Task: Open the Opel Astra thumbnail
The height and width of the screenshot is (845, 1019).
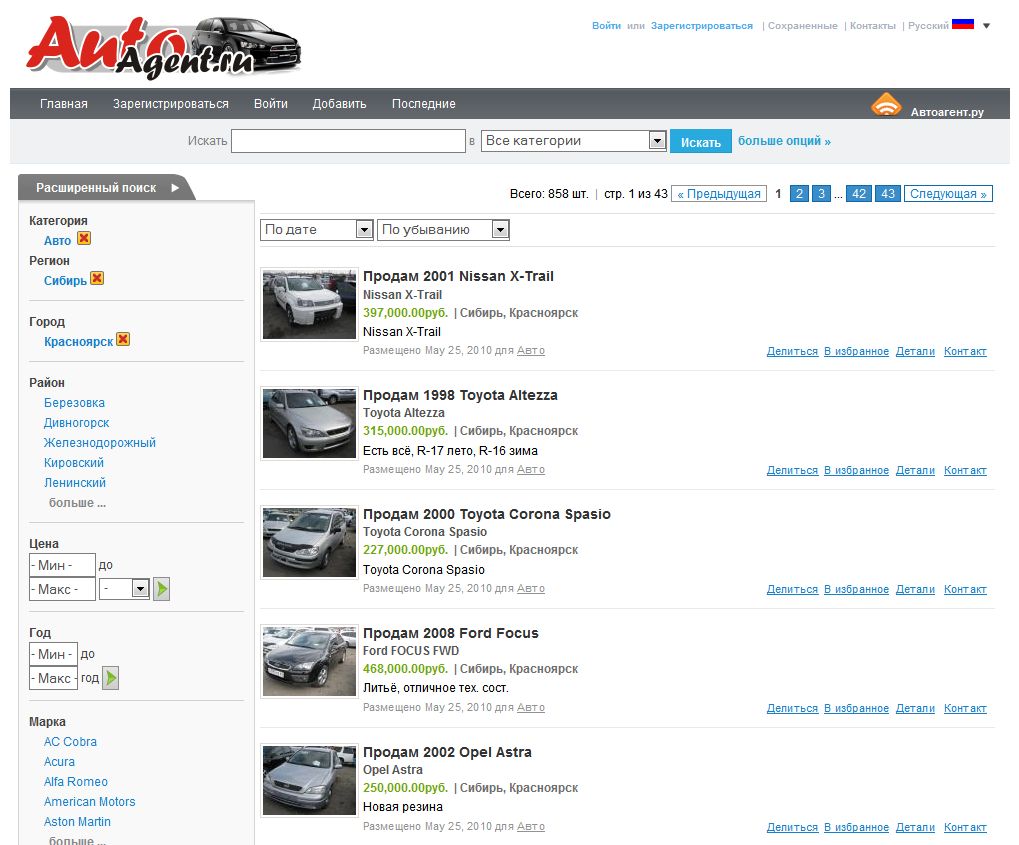Action: pos(309,780)
